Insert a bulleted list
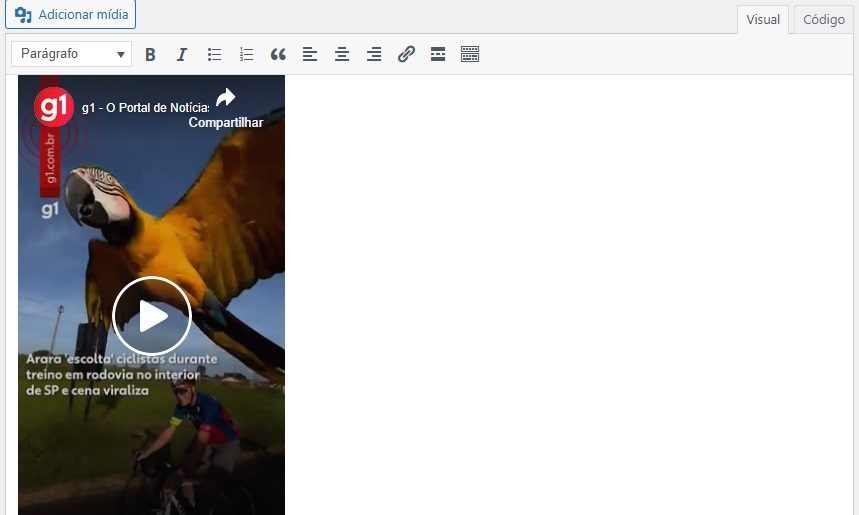 pyautogui.click(x=214, y=55)
